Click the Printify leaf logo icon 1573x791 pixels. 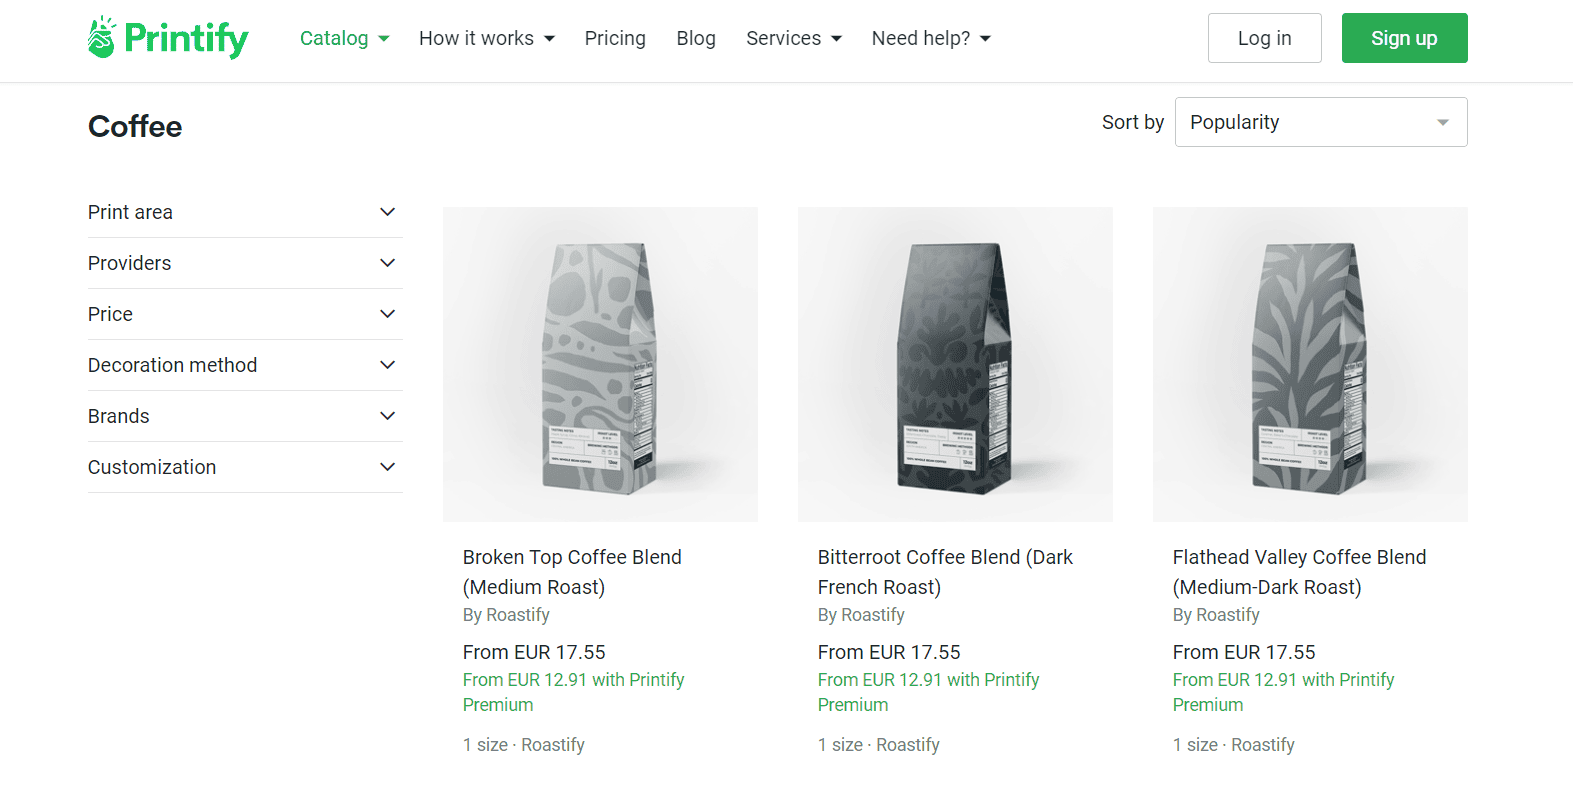(101, 37)
